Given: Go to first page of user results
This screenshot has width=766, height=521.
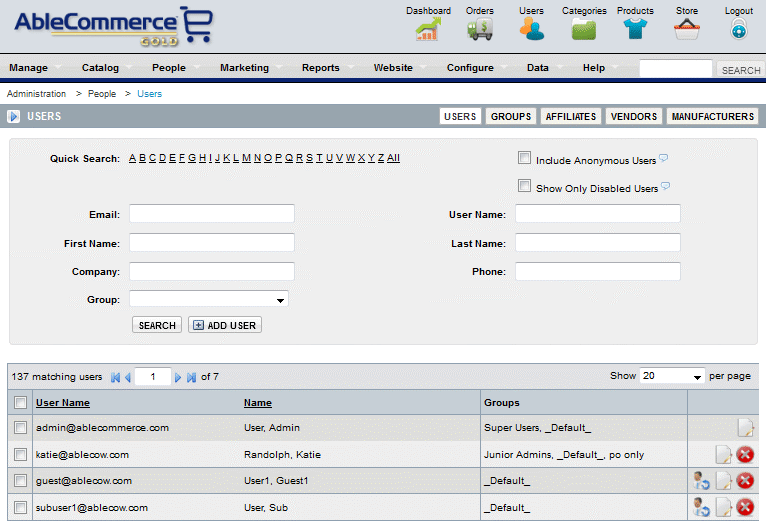Looking at the screenshot, I should pyautogui.click(x=115, y=377).
